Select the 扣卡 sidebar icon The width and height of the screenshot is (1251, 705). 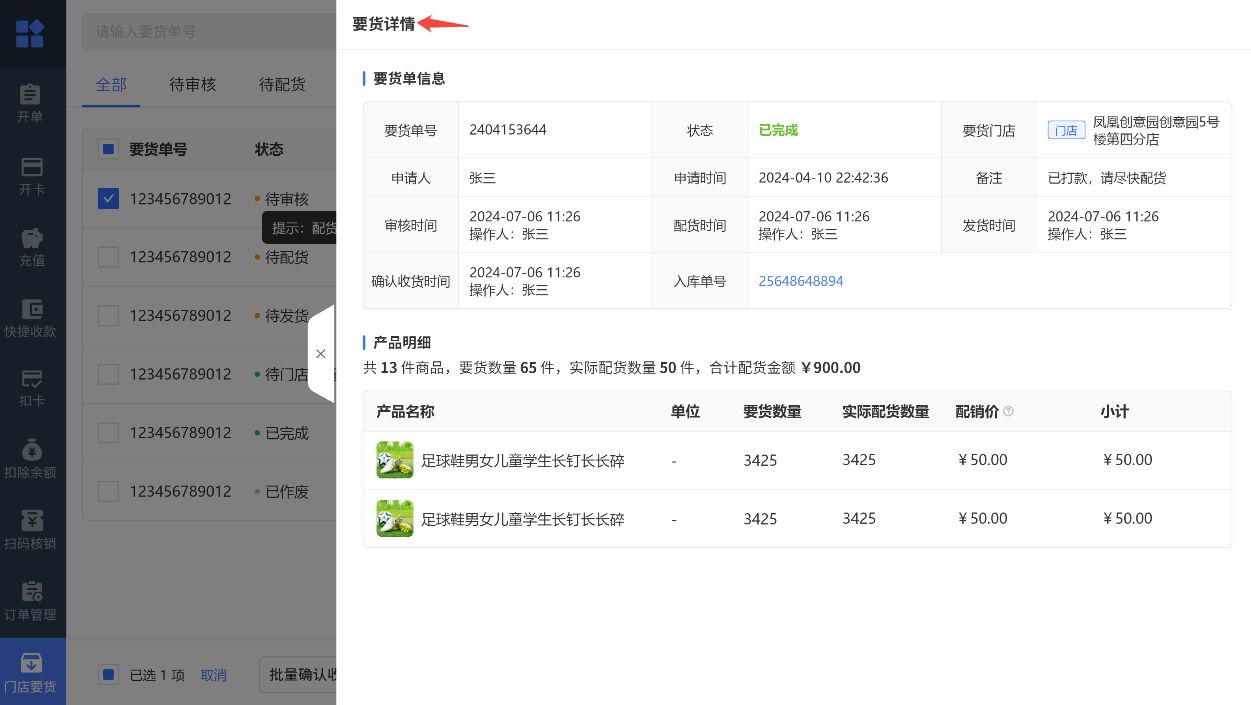tap(31, 380)
